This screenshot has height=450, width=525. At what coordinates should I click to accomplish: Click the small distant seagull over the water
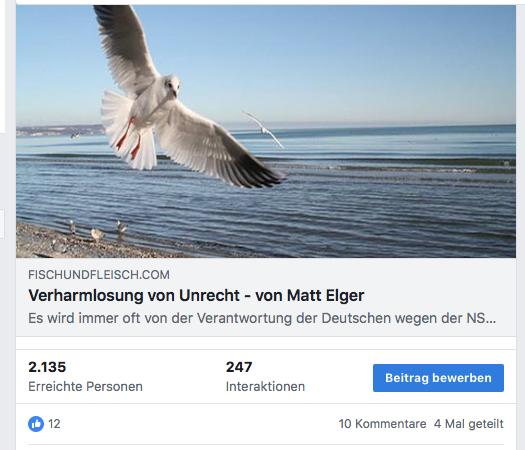(265, 130)
